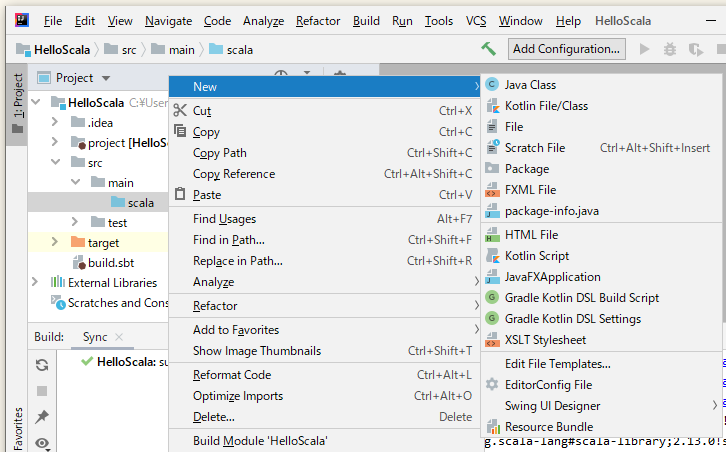Open the VCS menu

[x=476, y=21]
